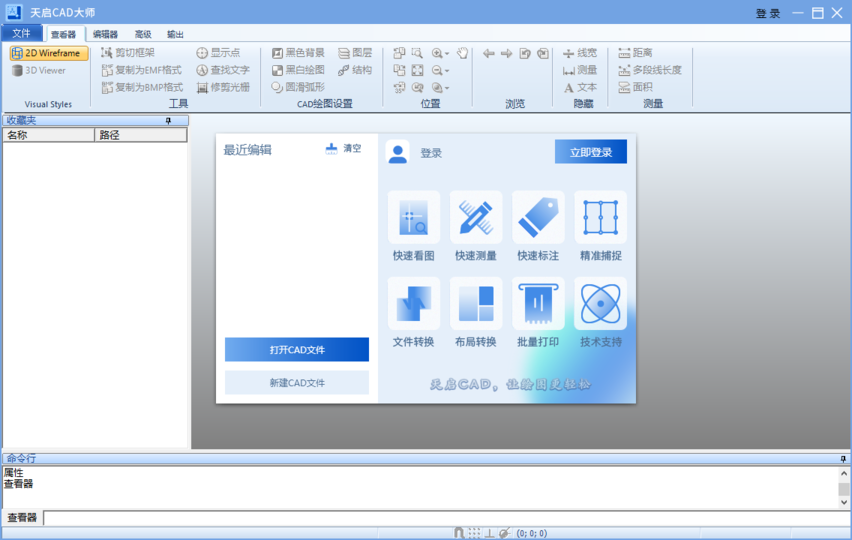Viewport: 852px width, 540px height.
Task: Click the next view right arrow
Action: [506, 53]
